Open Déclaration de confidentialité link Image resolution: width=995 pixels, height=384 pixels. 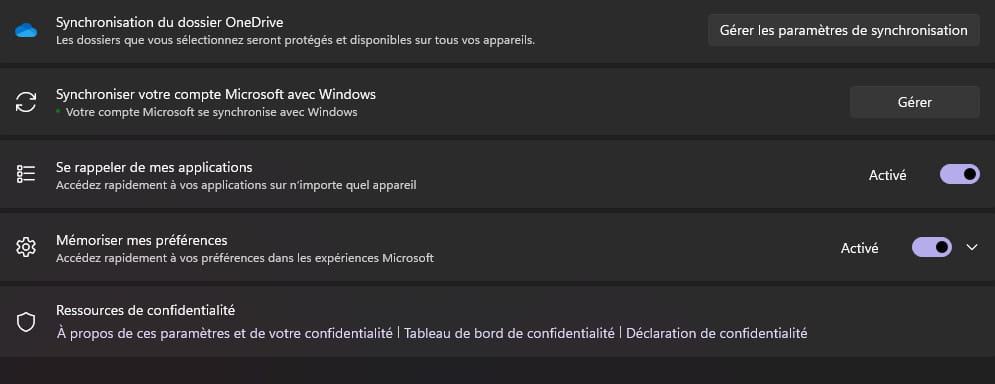pyautogui.click(x=716, y=333)
